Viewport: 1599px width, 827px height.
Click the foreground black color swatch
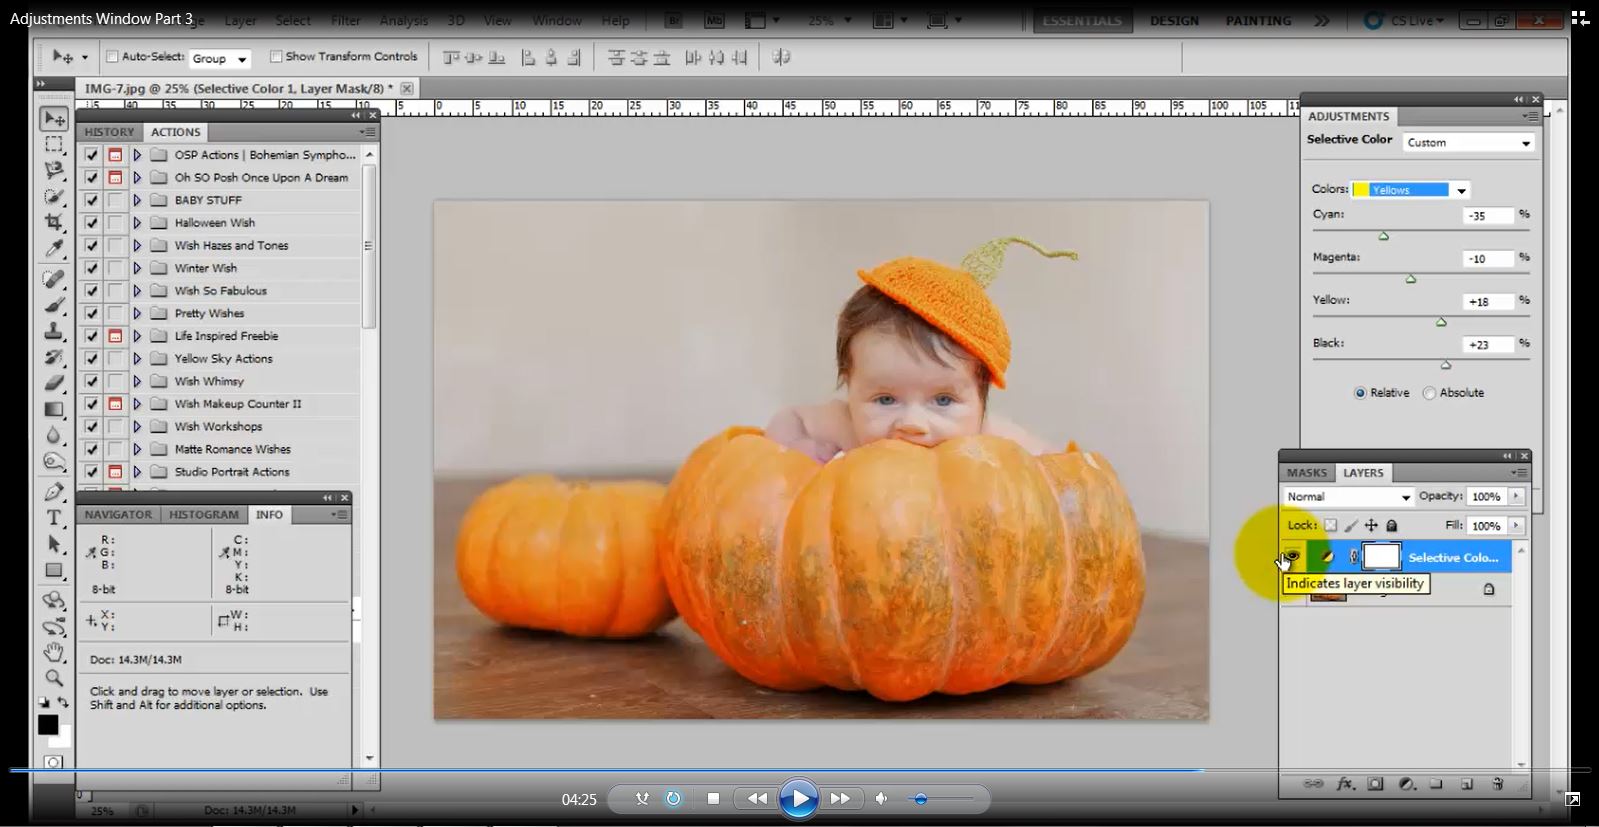pos(48,725)
